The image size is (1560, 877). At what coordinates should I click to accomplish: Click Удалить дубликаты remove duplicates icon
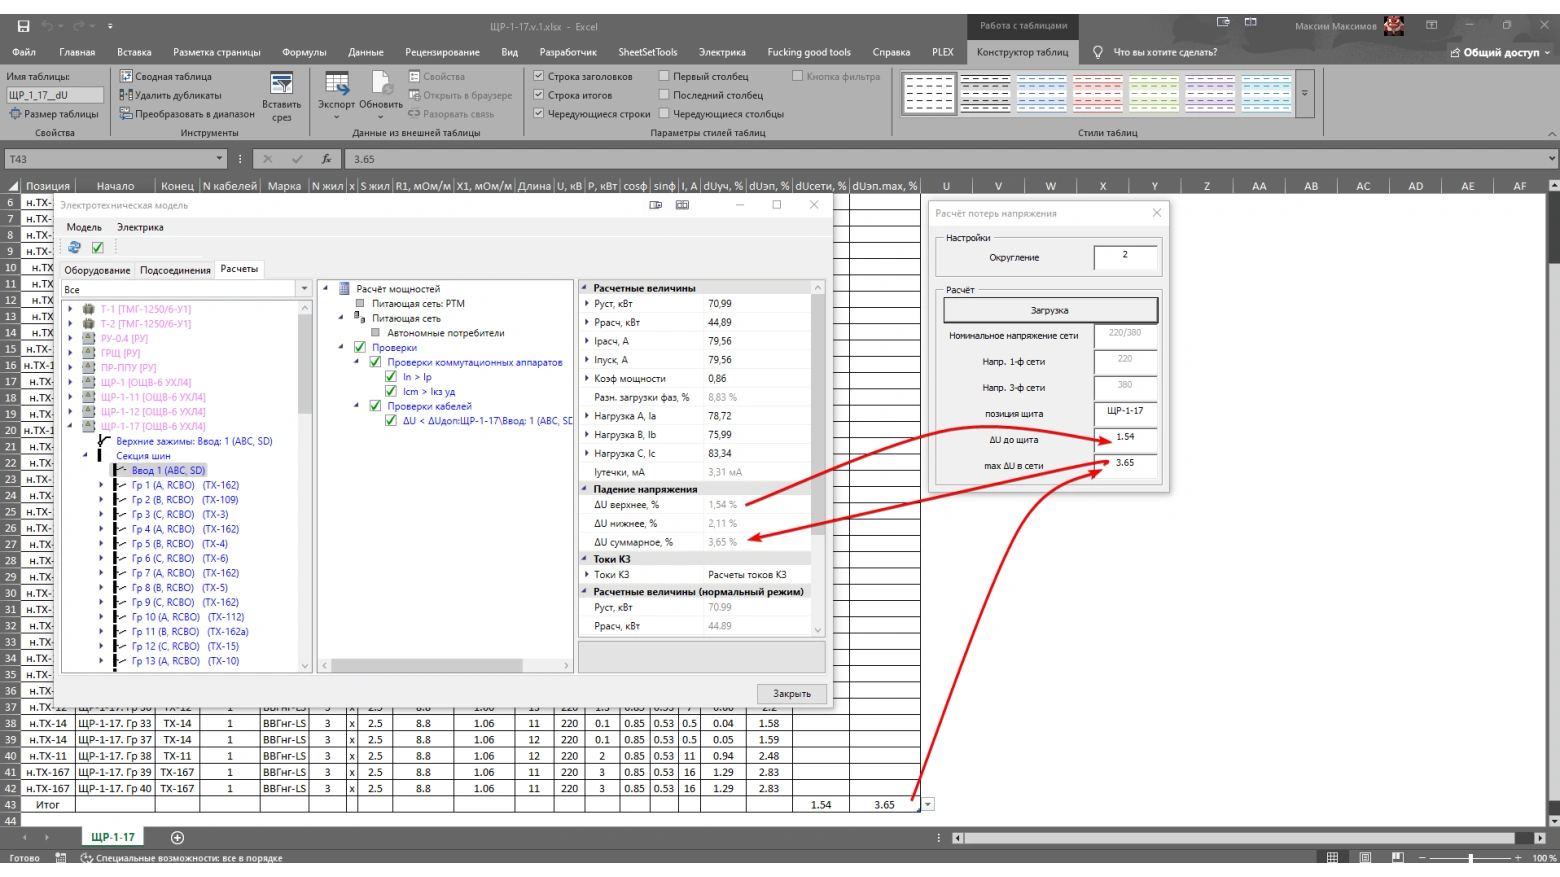coord(127,95)
